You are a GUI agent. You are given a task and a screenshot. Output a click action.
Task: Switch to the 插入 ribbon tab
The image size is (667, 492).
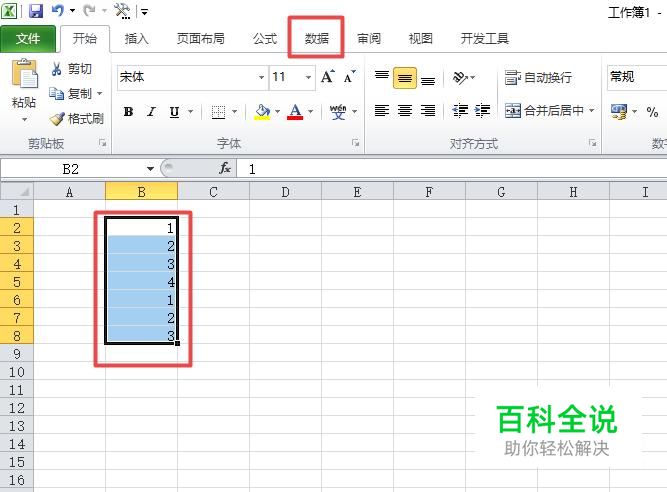pos(136,39)
